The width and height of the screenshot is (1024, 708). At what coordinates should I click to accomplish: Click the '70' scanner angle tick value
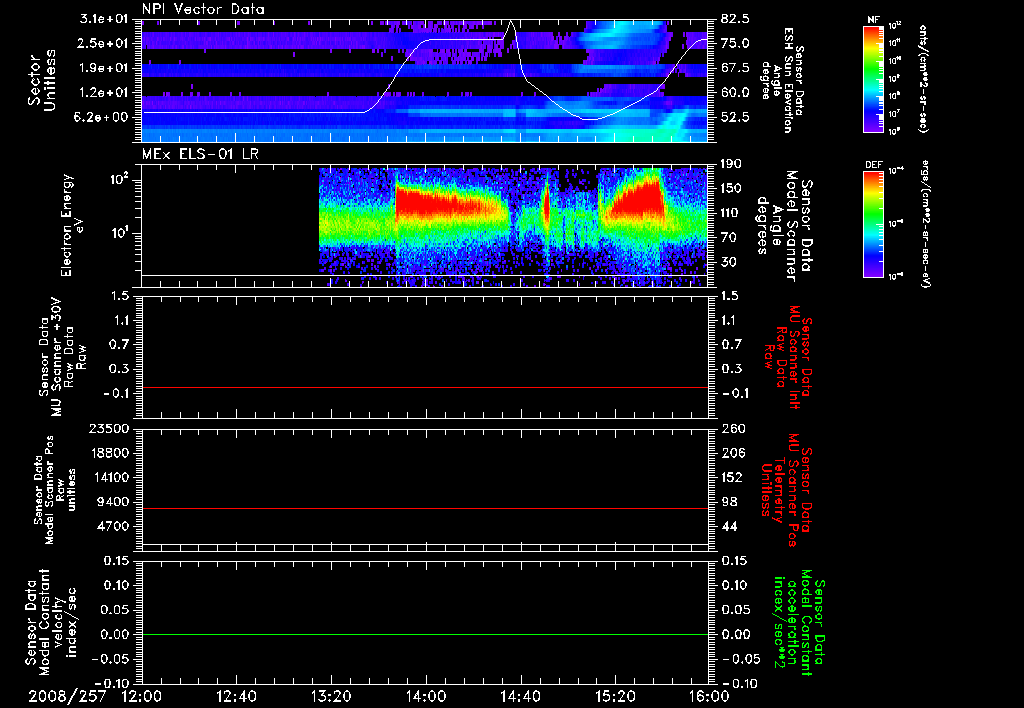click(729, 238)
